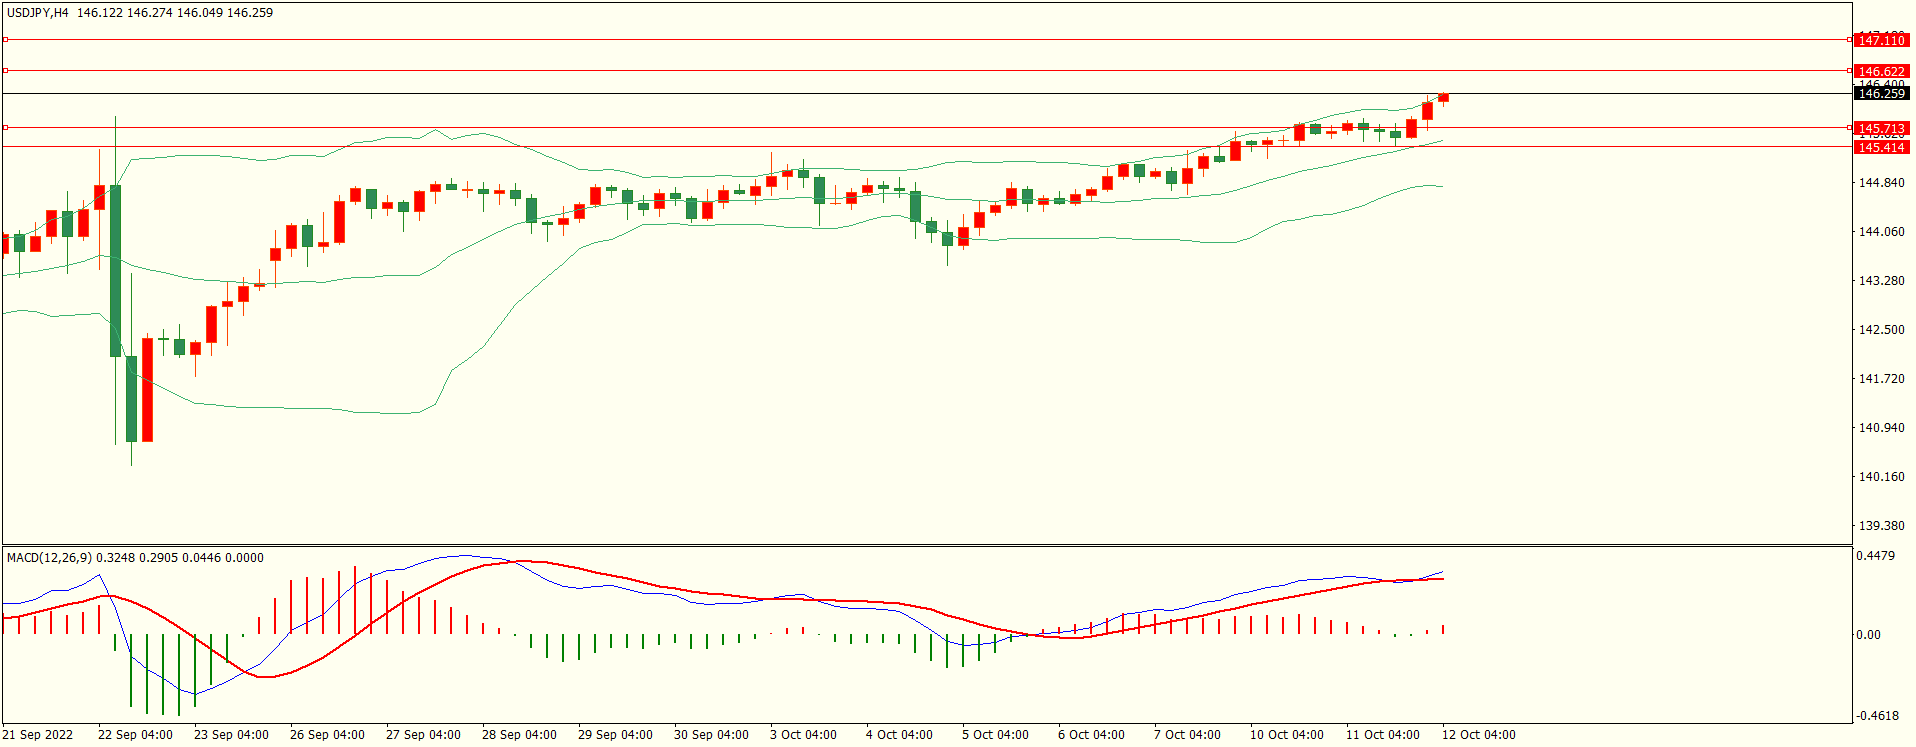Click the USDJPY,H4 chart title
The height and width of the screenshot is (747, 1916).
coord(38,13)
